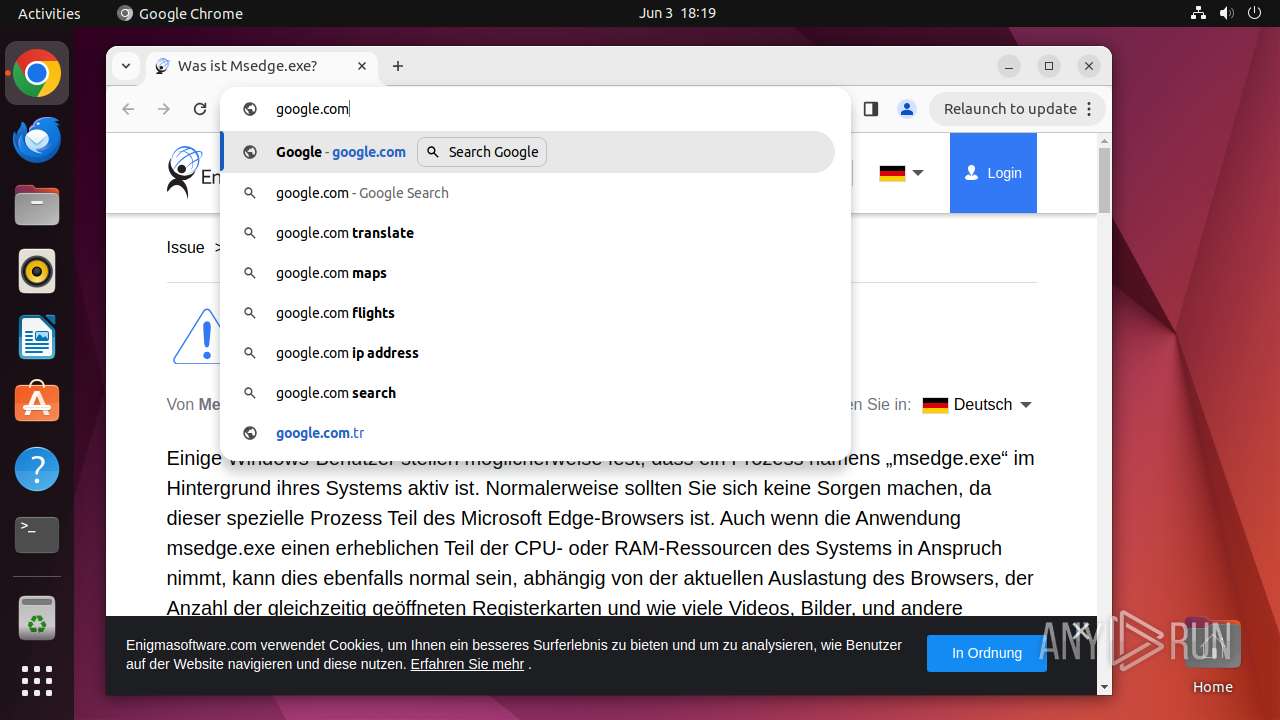The image size is (1280, 720).
Task: Open the German flag language dropdown in header
Action: [x=901, y=173]
